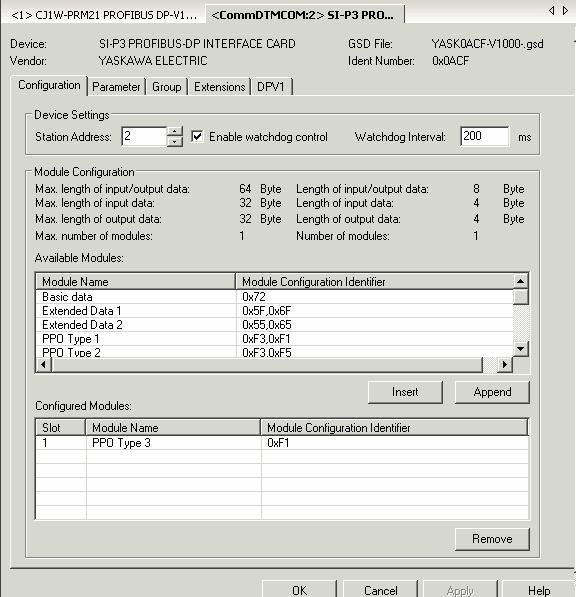Select the PPO Type 3 configured module
Viewport: 576px width, 597px height.
click(x=282, y=443)
